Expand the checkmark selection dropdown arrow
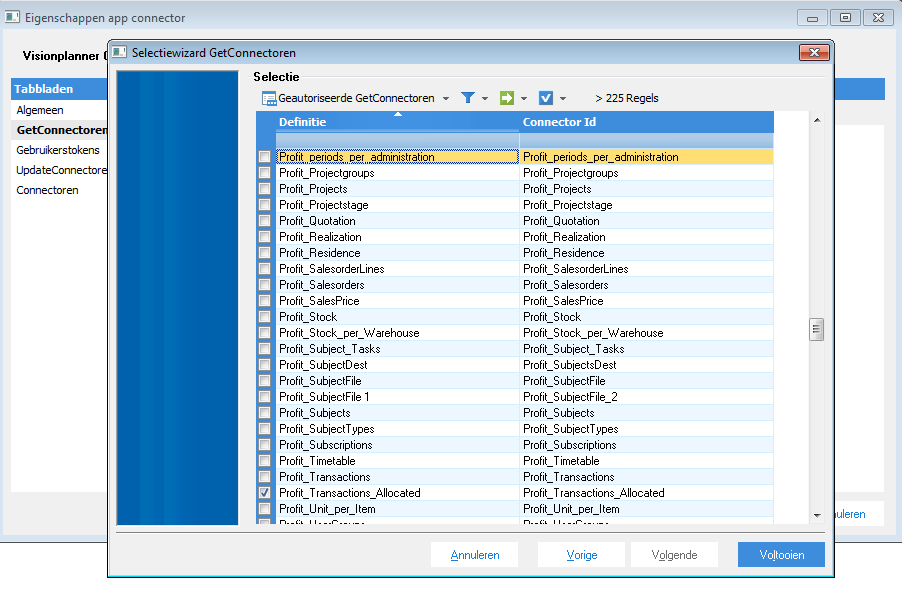The image size is (902, 591). pos(563,98)
